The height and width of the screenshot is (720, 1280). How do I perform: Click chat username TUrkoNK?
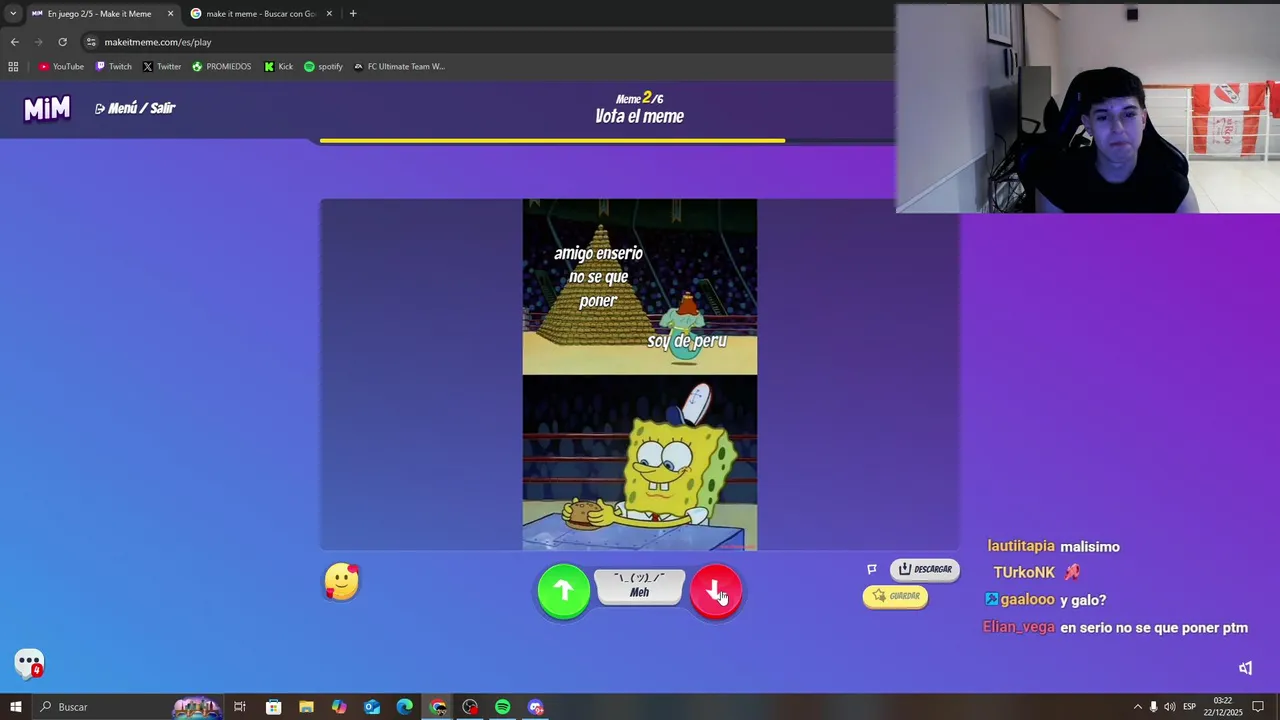(x=1024, y=573)
